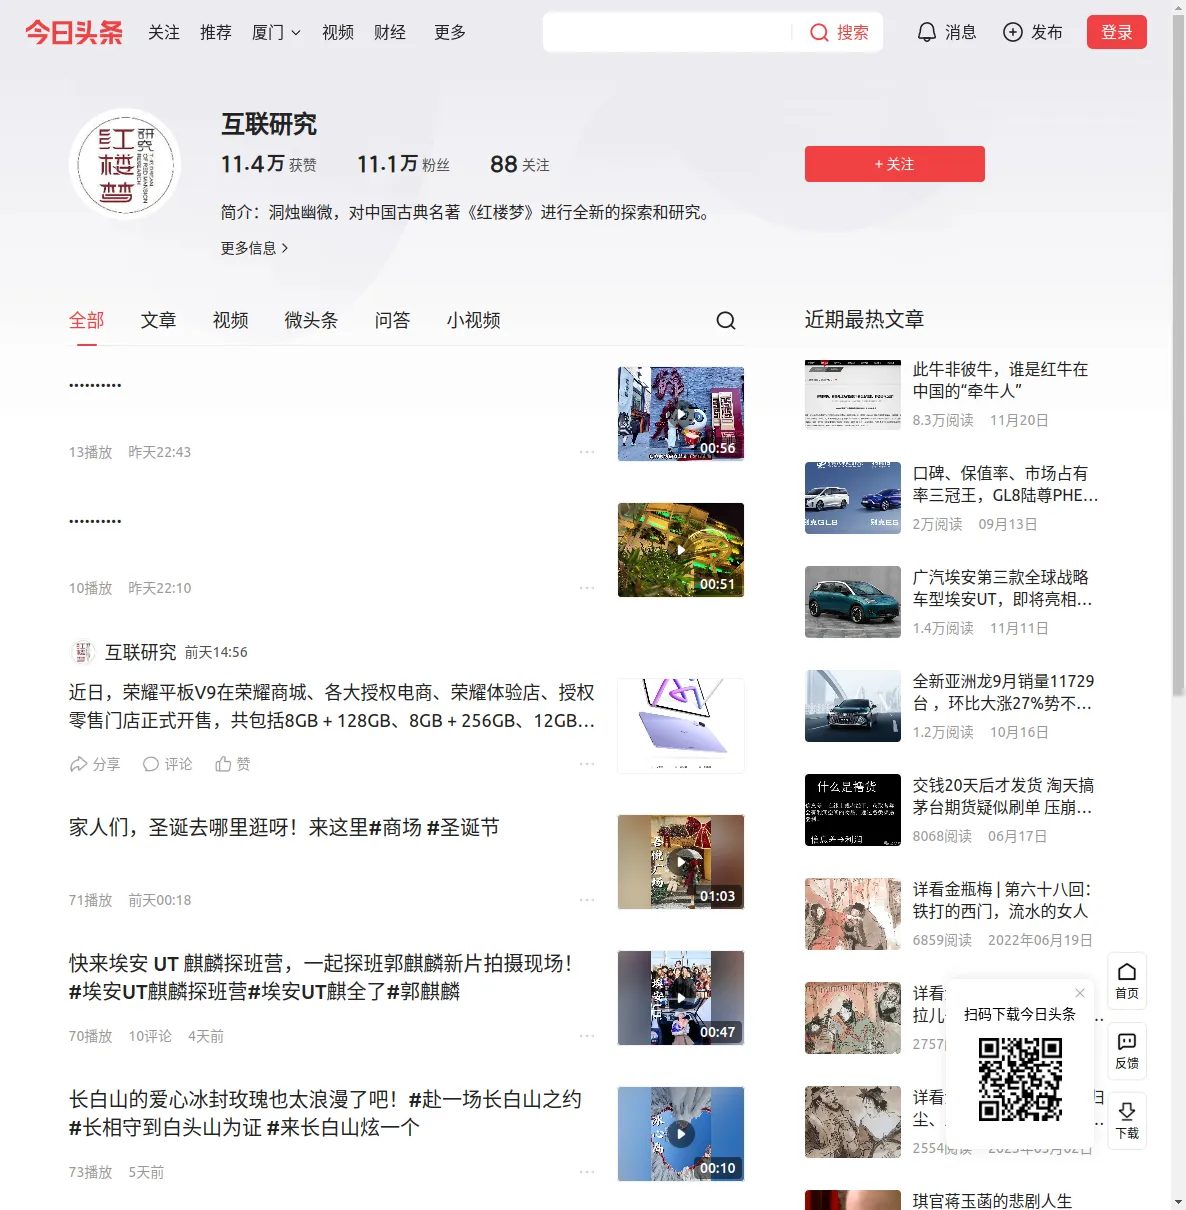Click the 首页 home floating icon

[x=1127, y=981]
